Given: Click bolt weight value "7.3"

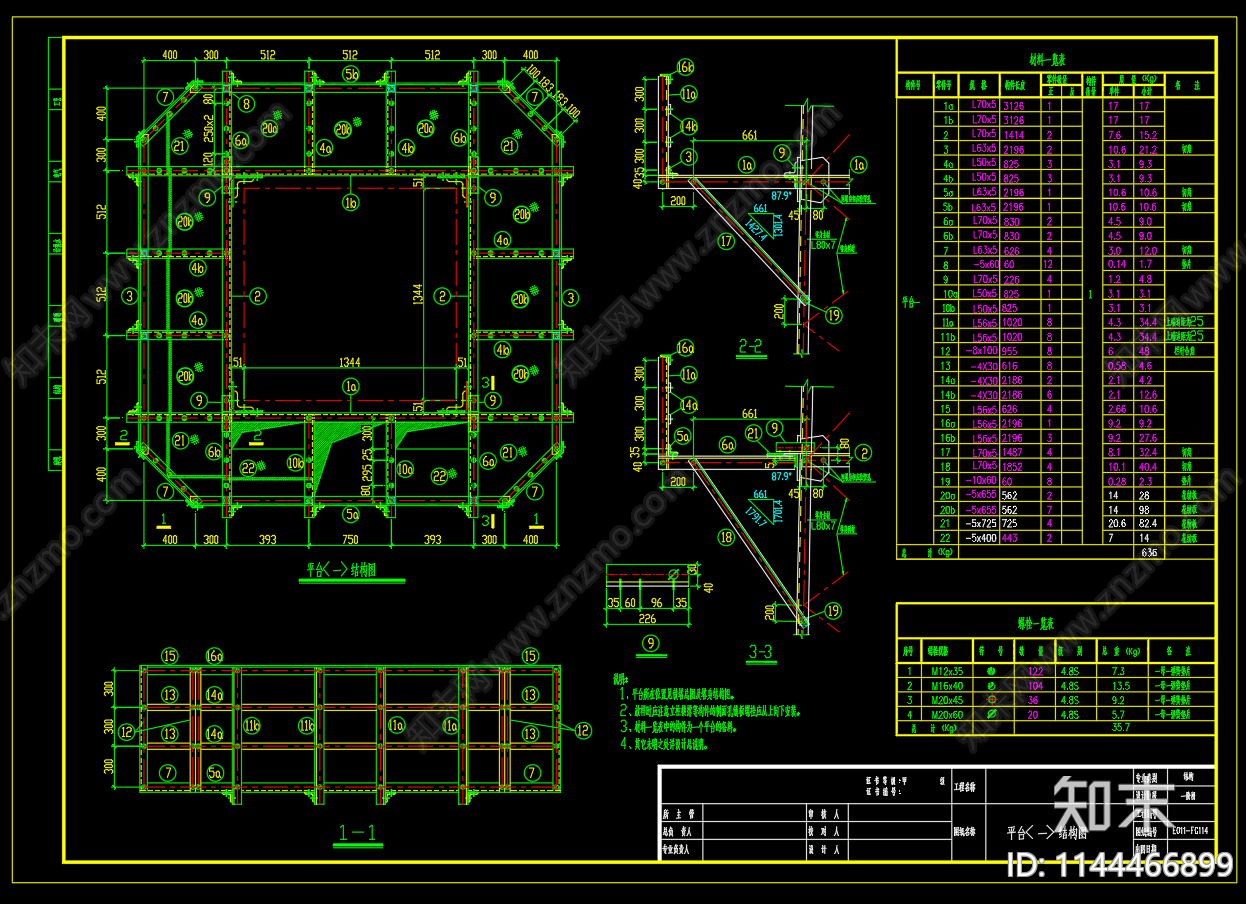Looking at the screenshot, I should [x=1119, y=672].
